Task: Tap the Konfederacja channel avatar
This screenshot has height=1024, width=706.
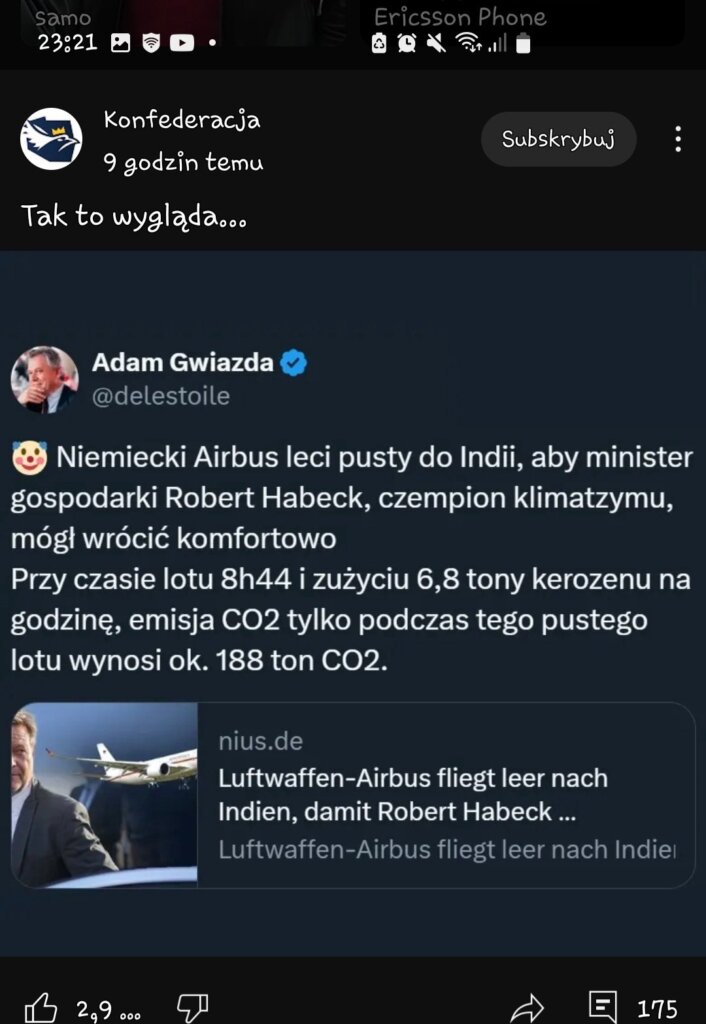Action: tap(51, 139)
